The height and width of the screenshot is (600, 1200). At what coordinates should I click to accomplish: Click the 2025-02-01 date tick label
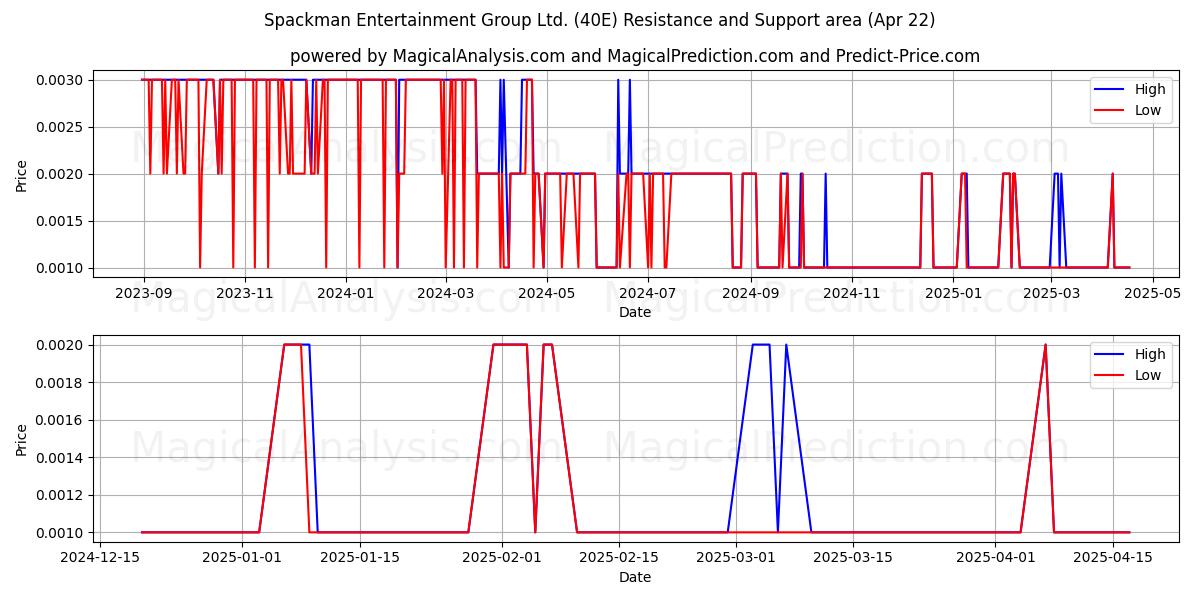[502, 557]
